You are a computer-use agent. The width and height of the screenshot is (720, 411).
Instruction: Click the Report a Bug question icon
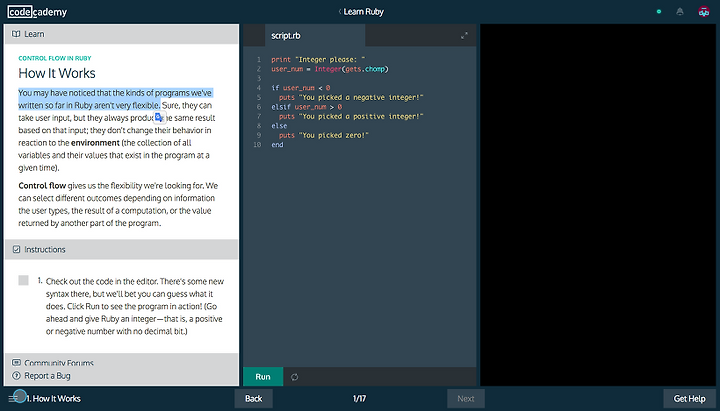pyautogui.click(x=17, y=376)
